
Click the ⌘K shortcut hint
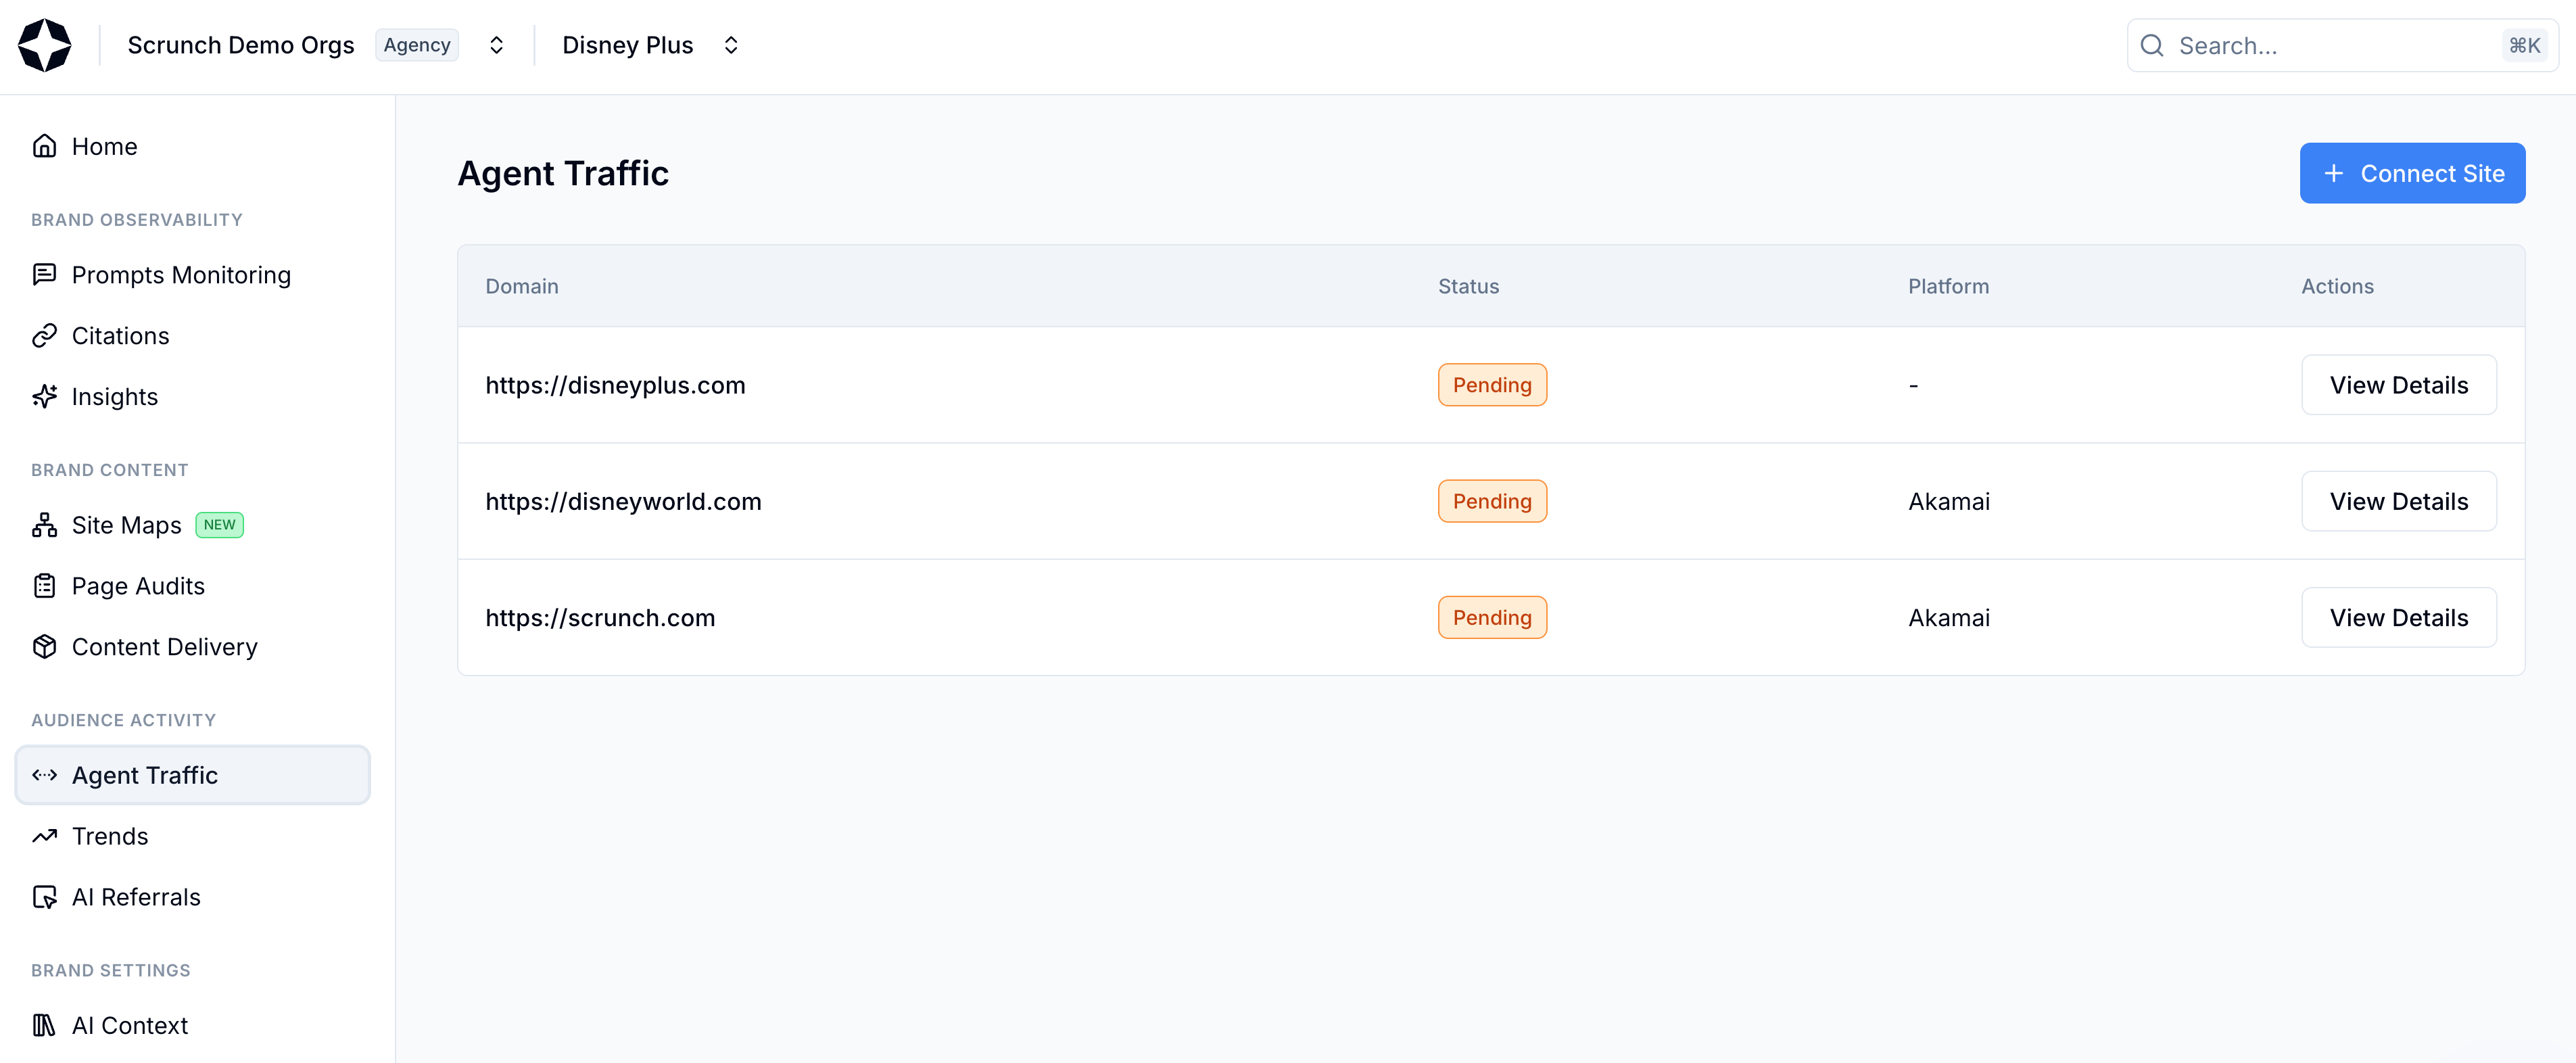tap(2524, 46)
